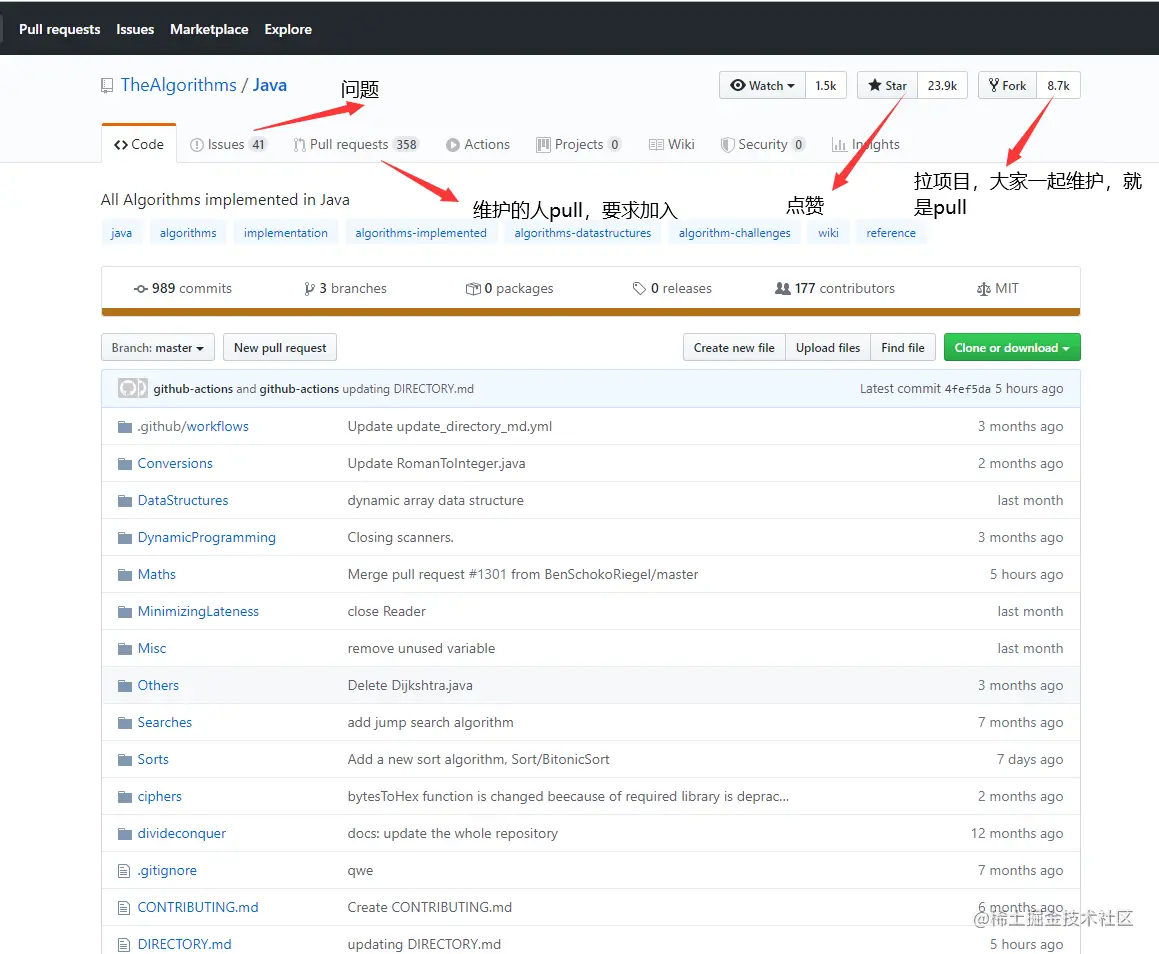Open commit message 'Merge pull request #1301'
This screenshot has height=954, width=1159.
pyautogui.click(x=523, y=575)
